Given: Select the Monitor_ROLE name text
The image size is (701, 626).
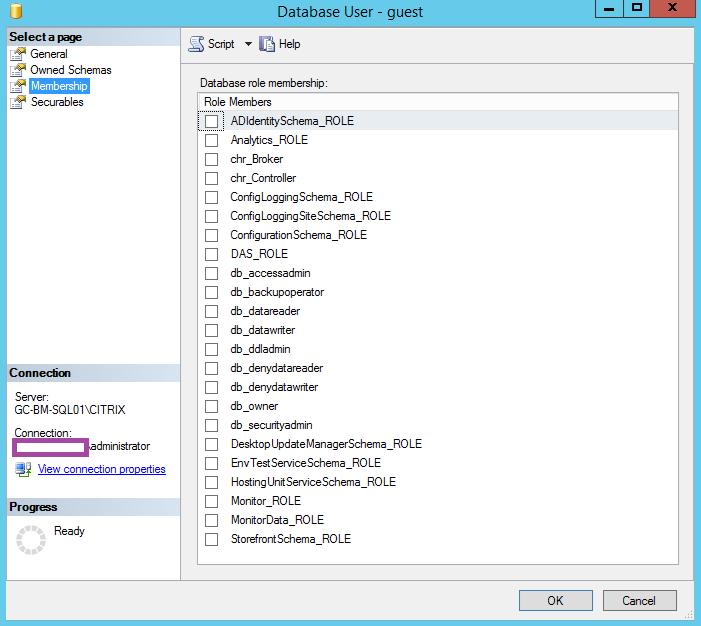Looking at the screenshot, I should pos(266,501).
